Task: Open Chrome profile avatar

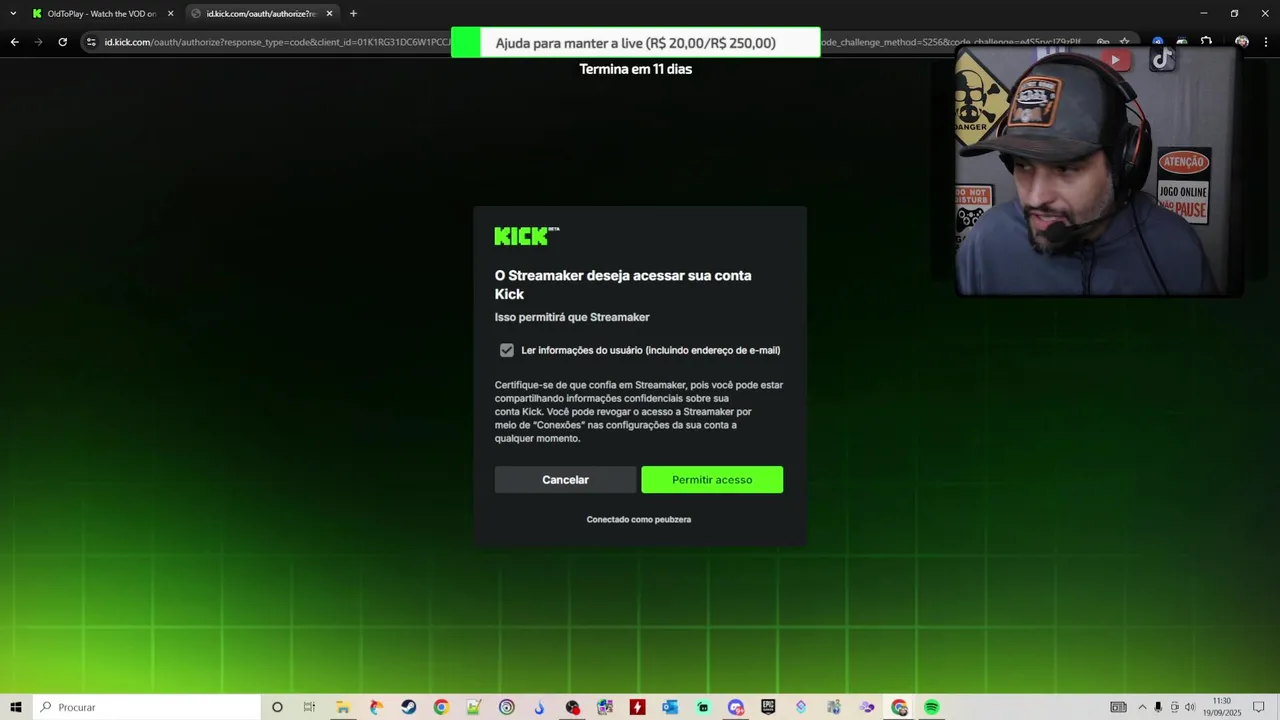Action: pyautogui.click(x=1242, y=42)
